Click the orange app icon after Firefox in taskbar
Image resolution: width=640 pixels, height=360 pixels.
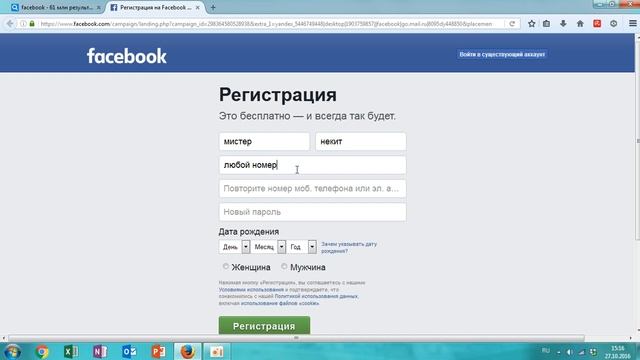pos(217,351)
